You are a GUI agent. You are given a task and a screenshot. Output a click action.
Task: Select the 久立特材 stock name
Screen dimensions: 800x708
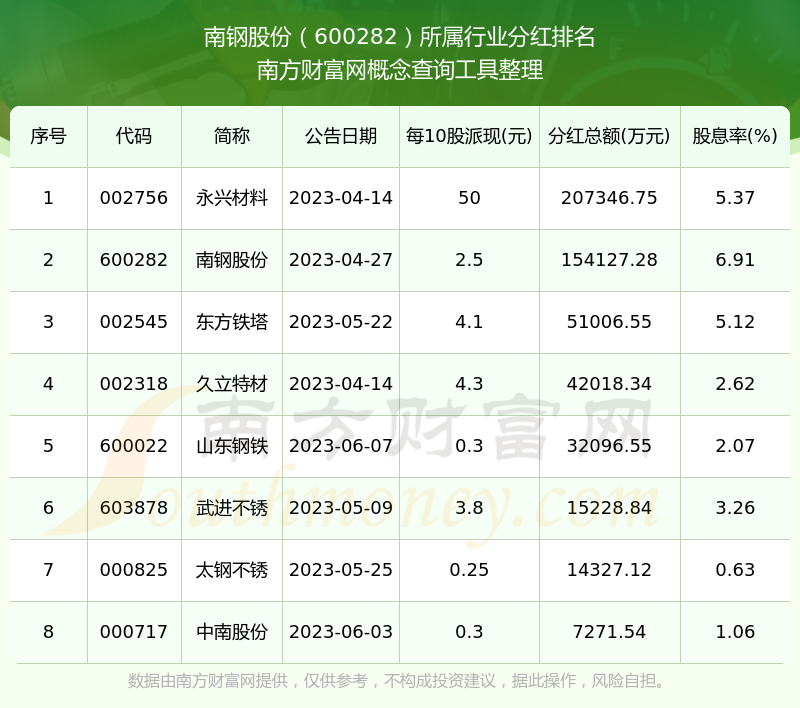tap(232, 384)
